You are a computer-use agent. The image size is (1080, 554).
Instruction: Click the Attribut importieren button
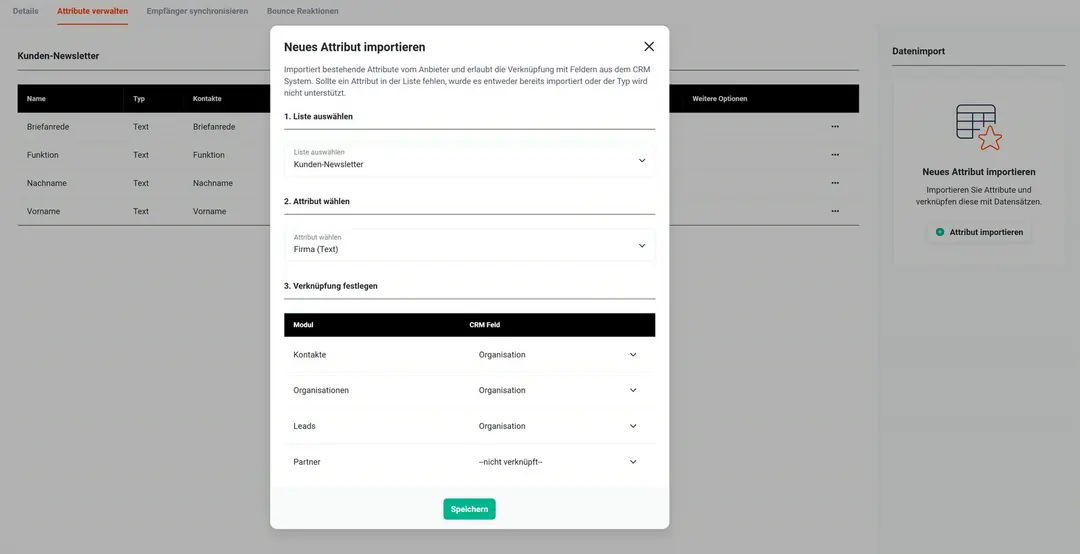point(979,232)
